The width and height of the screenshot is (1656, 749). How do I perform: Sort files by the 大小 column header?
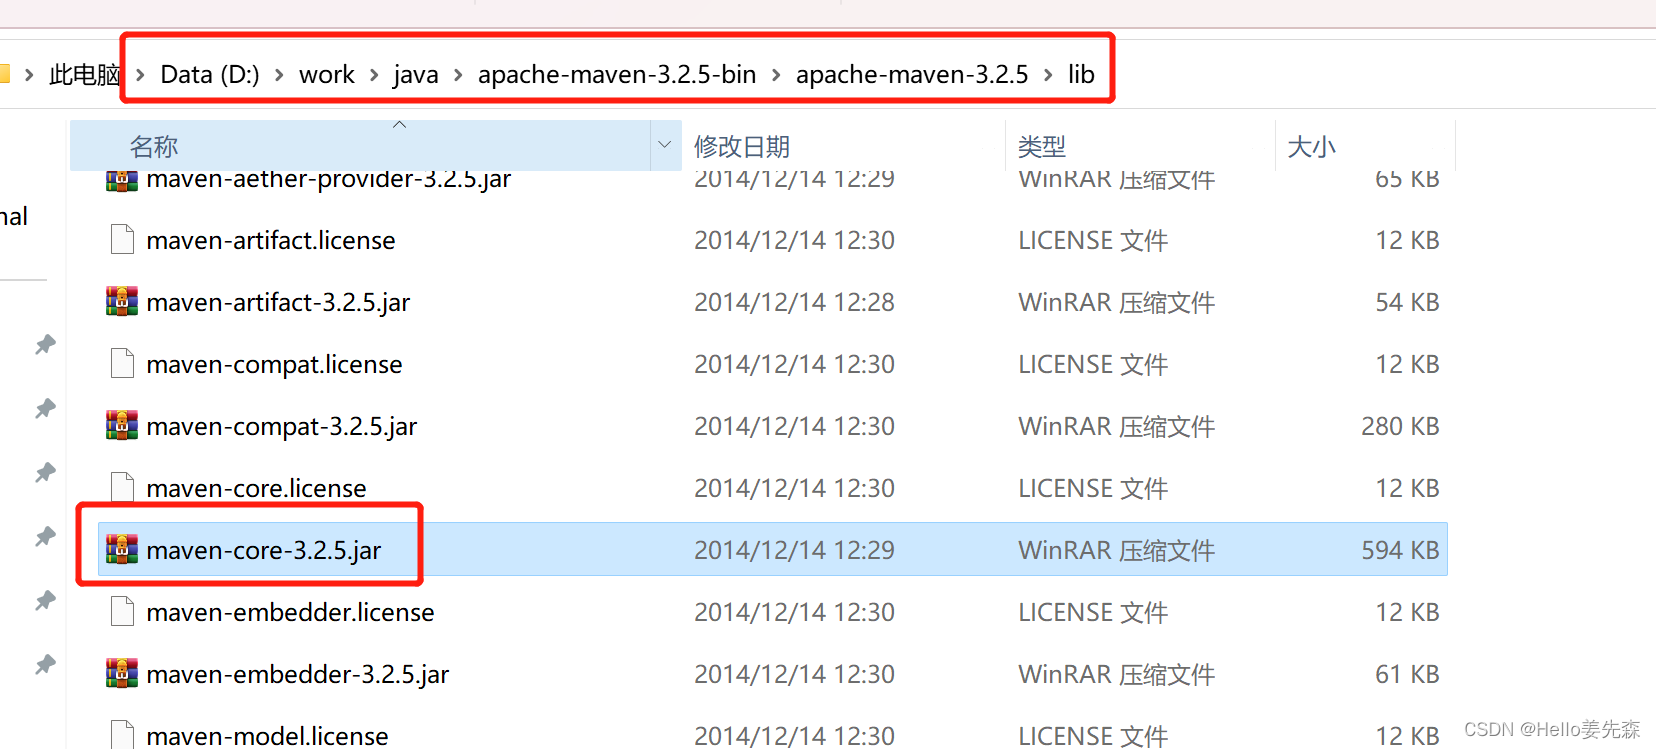click(1312, 147)
